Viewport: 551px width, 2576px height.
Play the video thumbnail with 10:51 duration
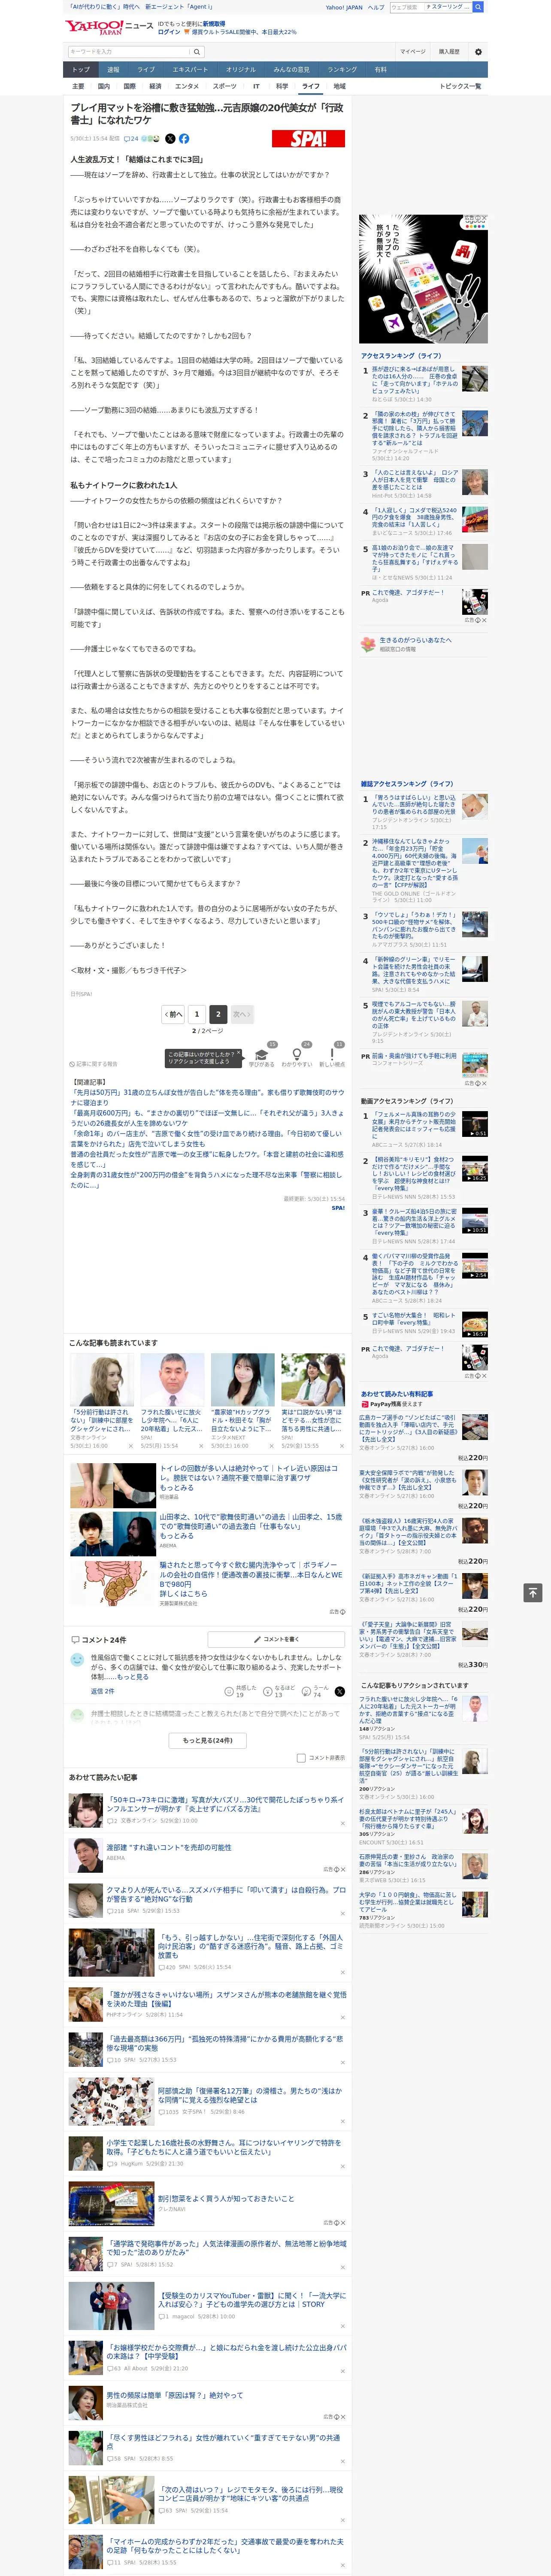click(474, 1221)
